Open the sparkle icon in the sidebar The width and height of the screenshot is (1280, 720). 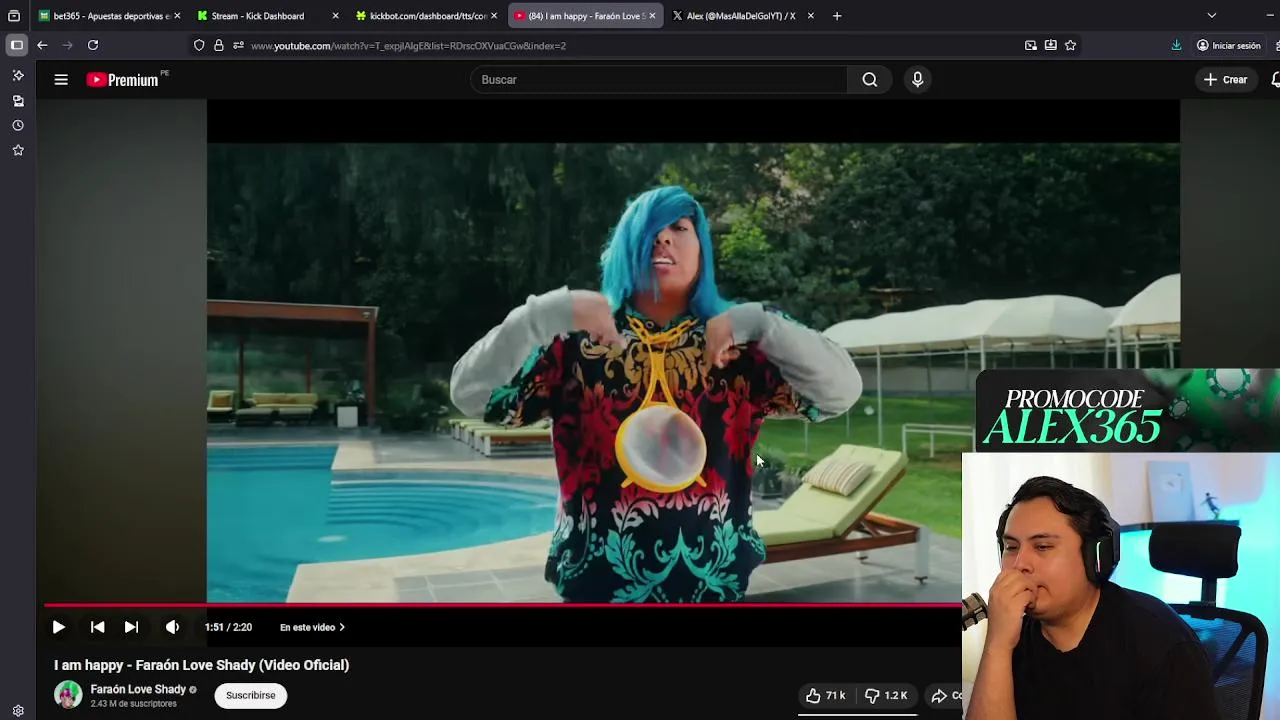point(18,75)
